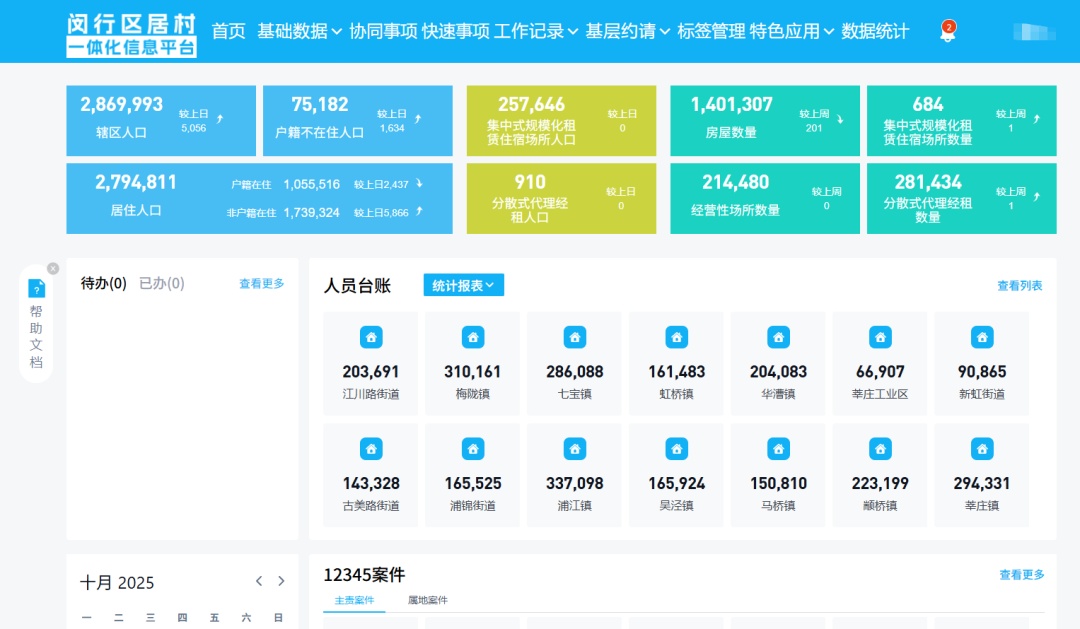1080x629 pixels.
Task: Close the 帮助文档 floating widget
Action: click(x=53, y=268)
